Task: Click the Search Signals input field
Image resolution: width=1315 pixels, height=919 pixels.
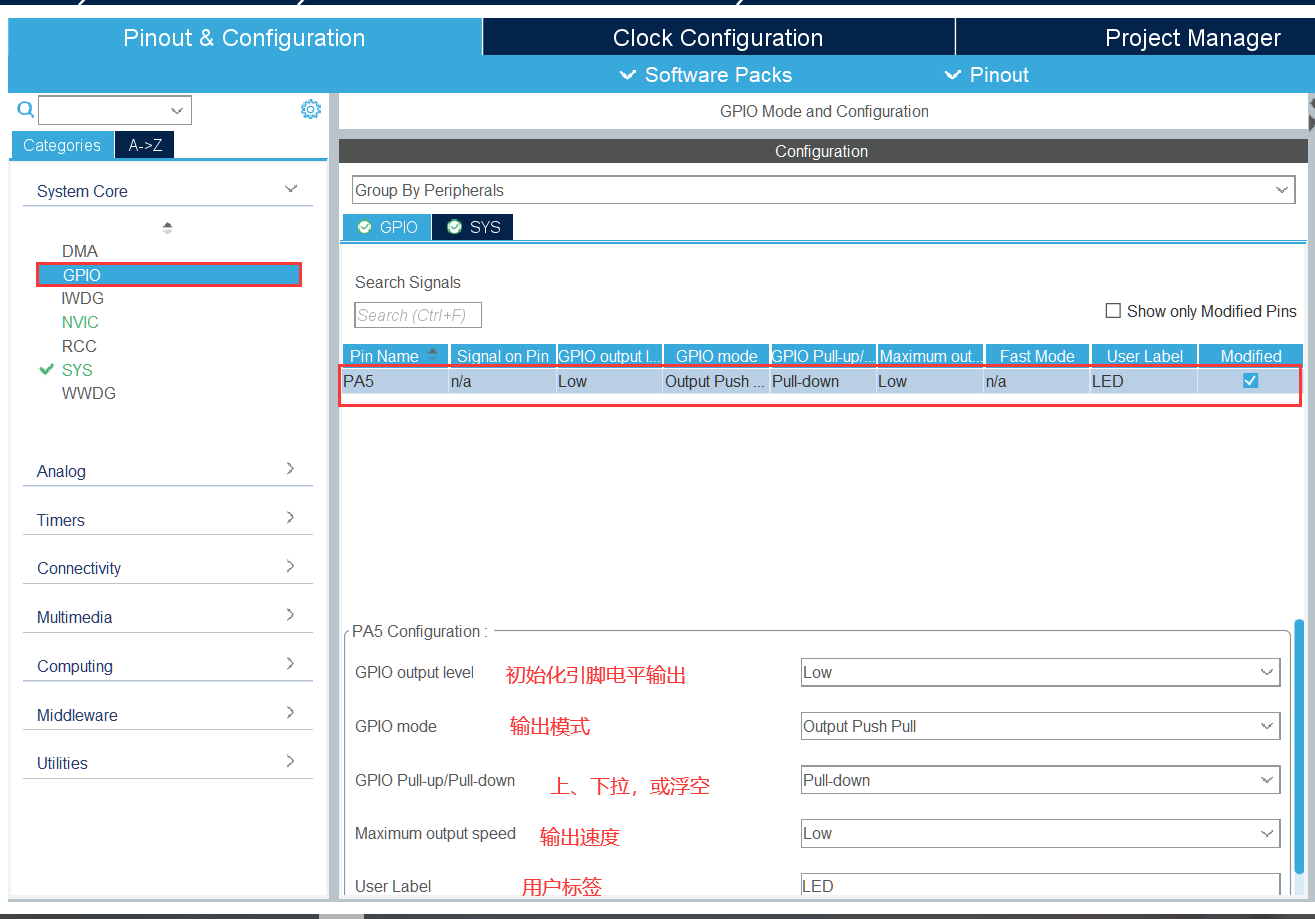Action: (x=418, y=315)
